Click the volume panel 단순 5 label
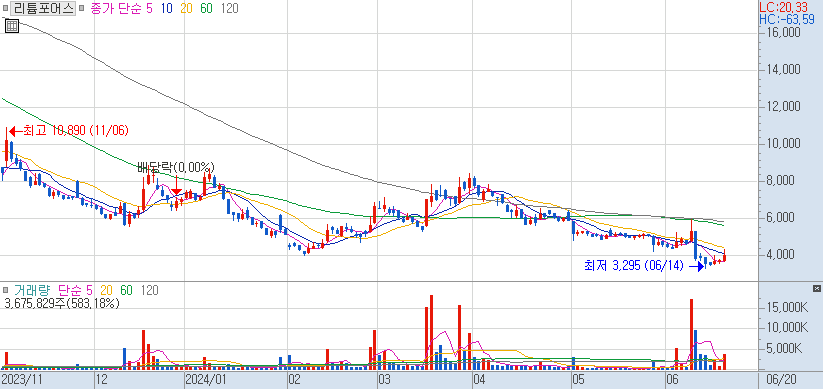The image size is (823, 389). 75,290
